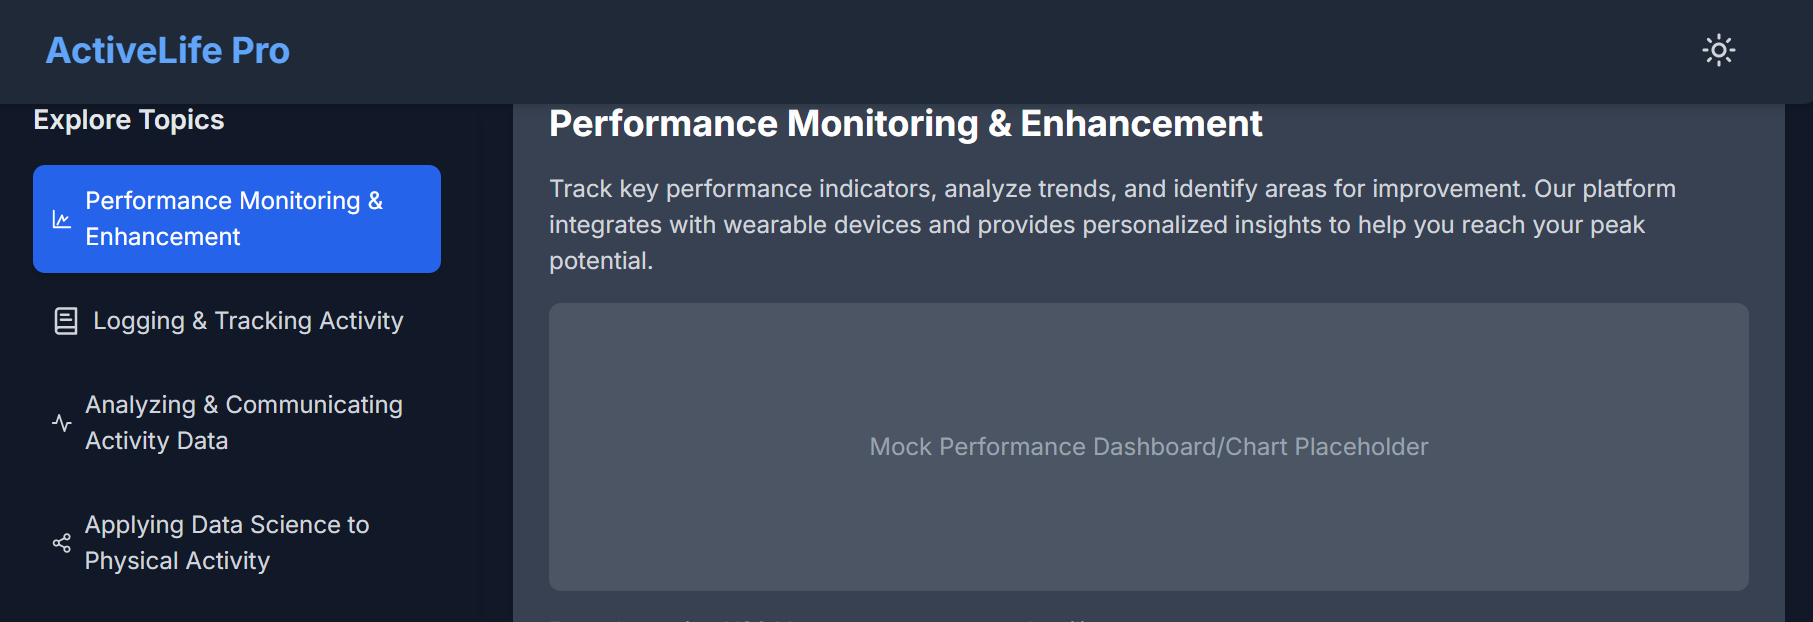Click the line chart icon in active topic
The image size is (1813, 622).
coord(62,219)
